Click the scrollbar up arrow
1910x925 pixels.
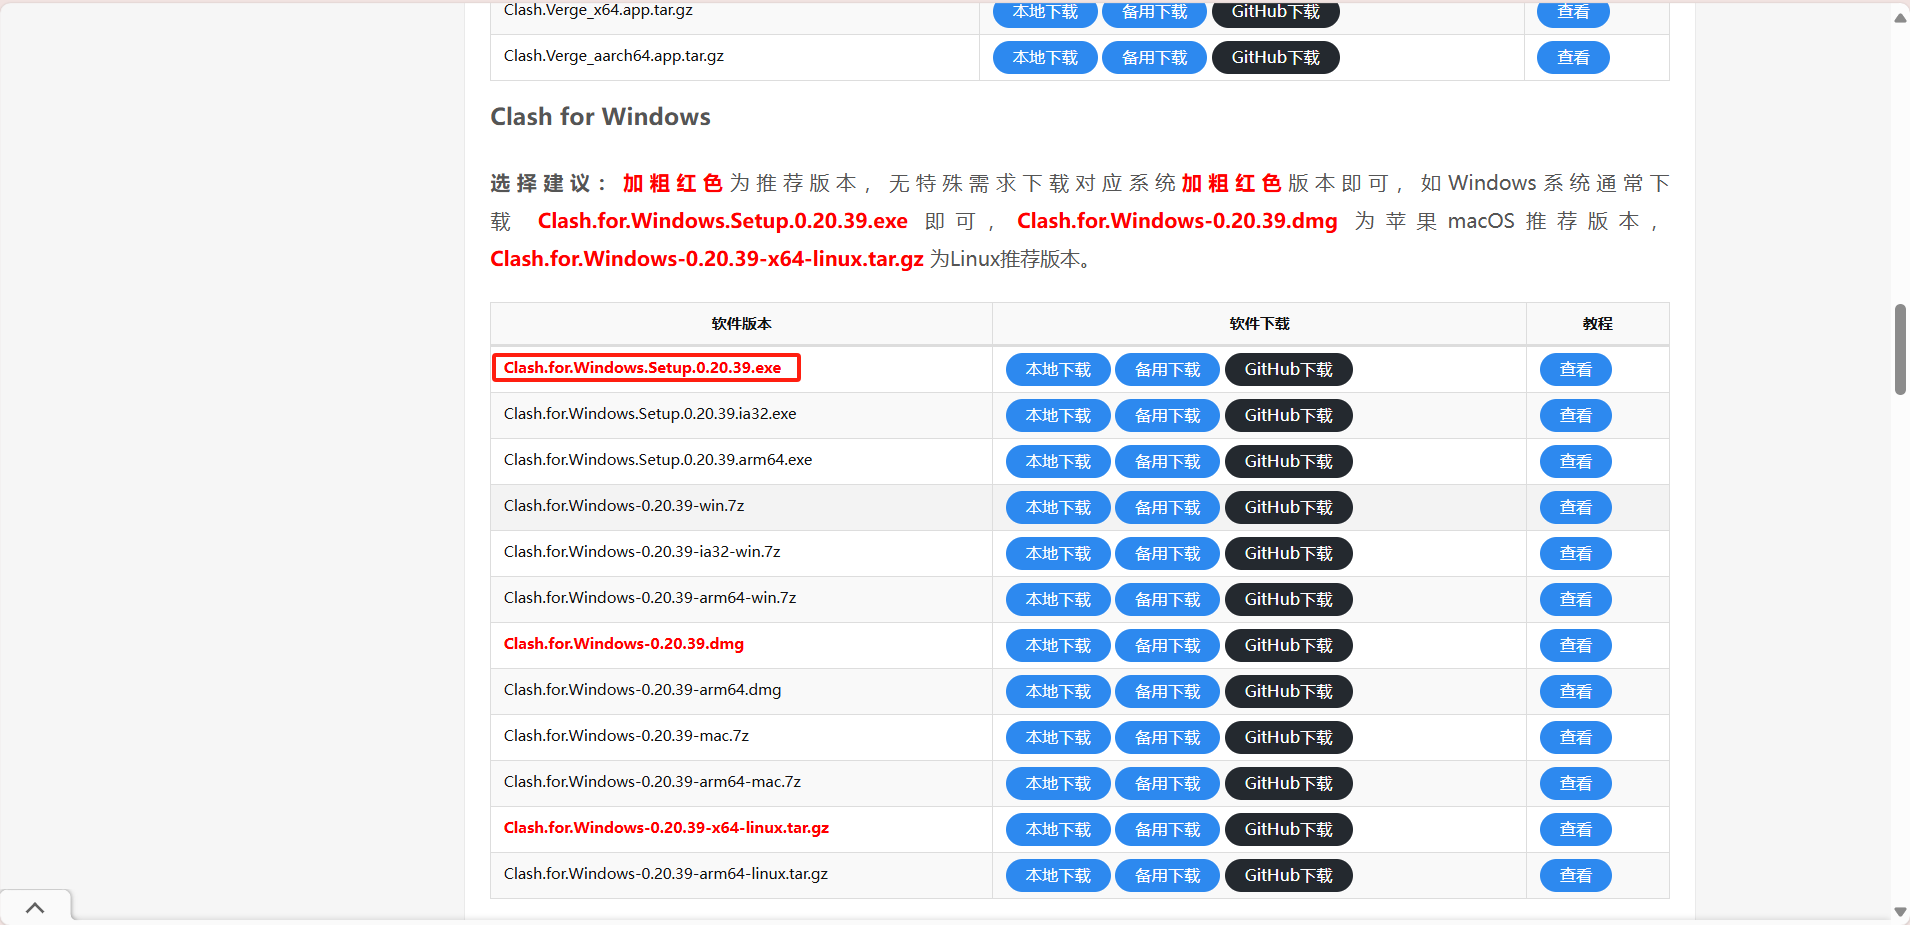coord(1900,18)
